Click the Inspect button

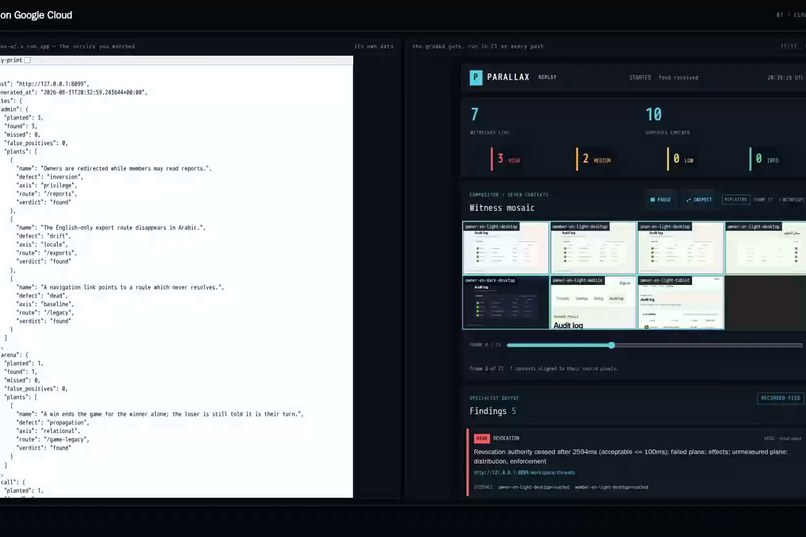point(699,199)
